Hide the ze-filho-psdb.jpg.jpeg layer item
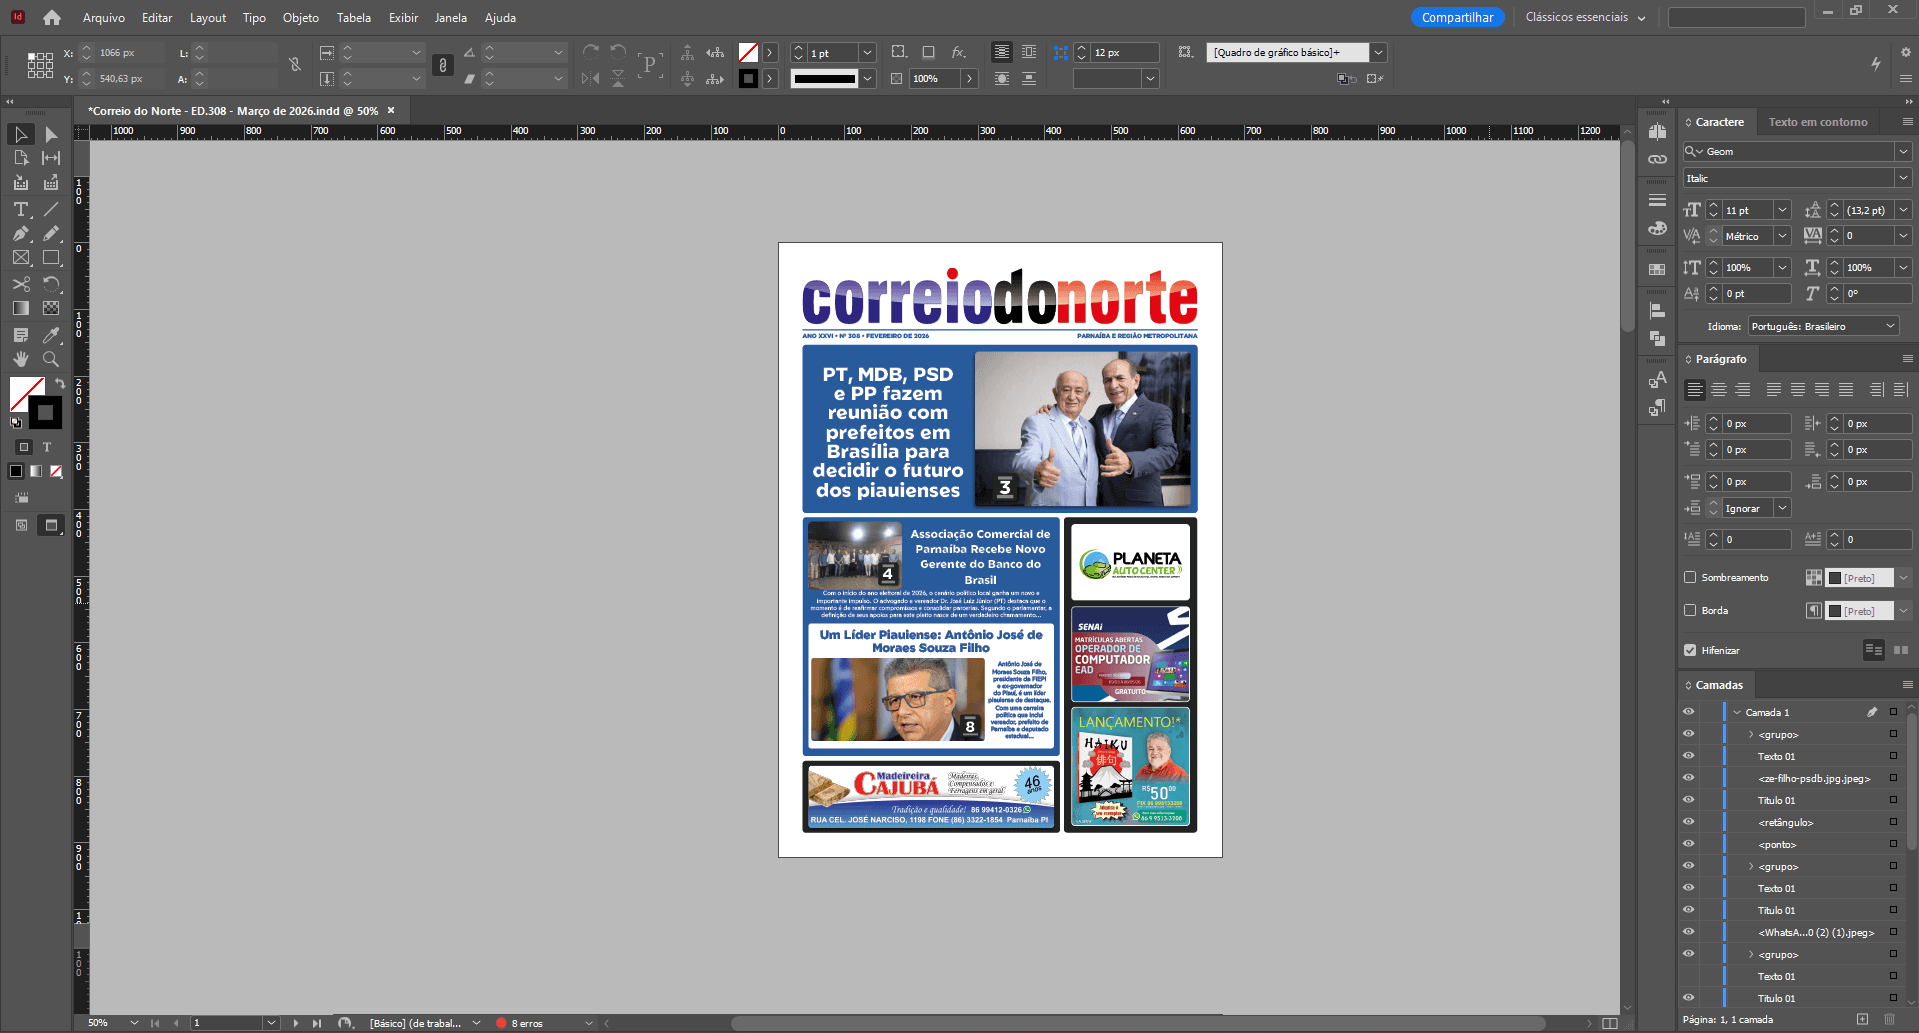1919x1033 pixels. click(x=1688, y=778)
